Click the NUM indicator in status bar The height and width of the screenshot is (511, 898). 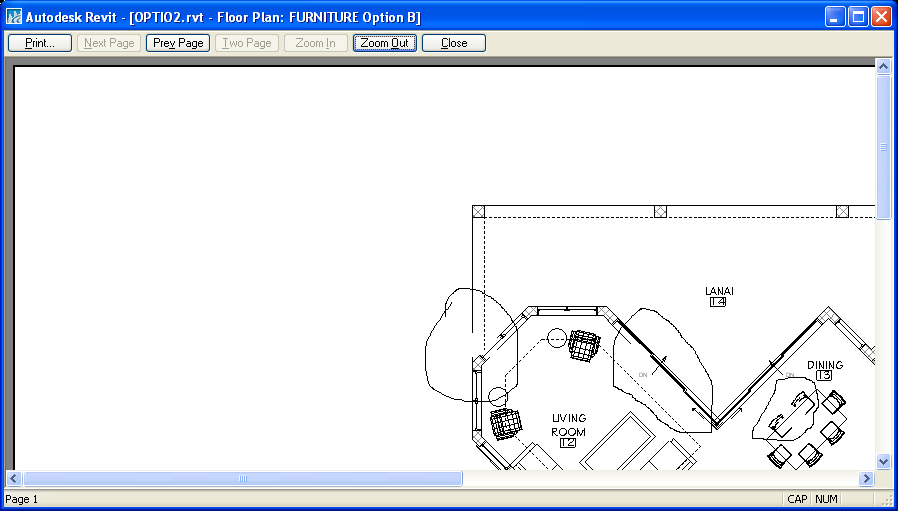tap(826, 499)
